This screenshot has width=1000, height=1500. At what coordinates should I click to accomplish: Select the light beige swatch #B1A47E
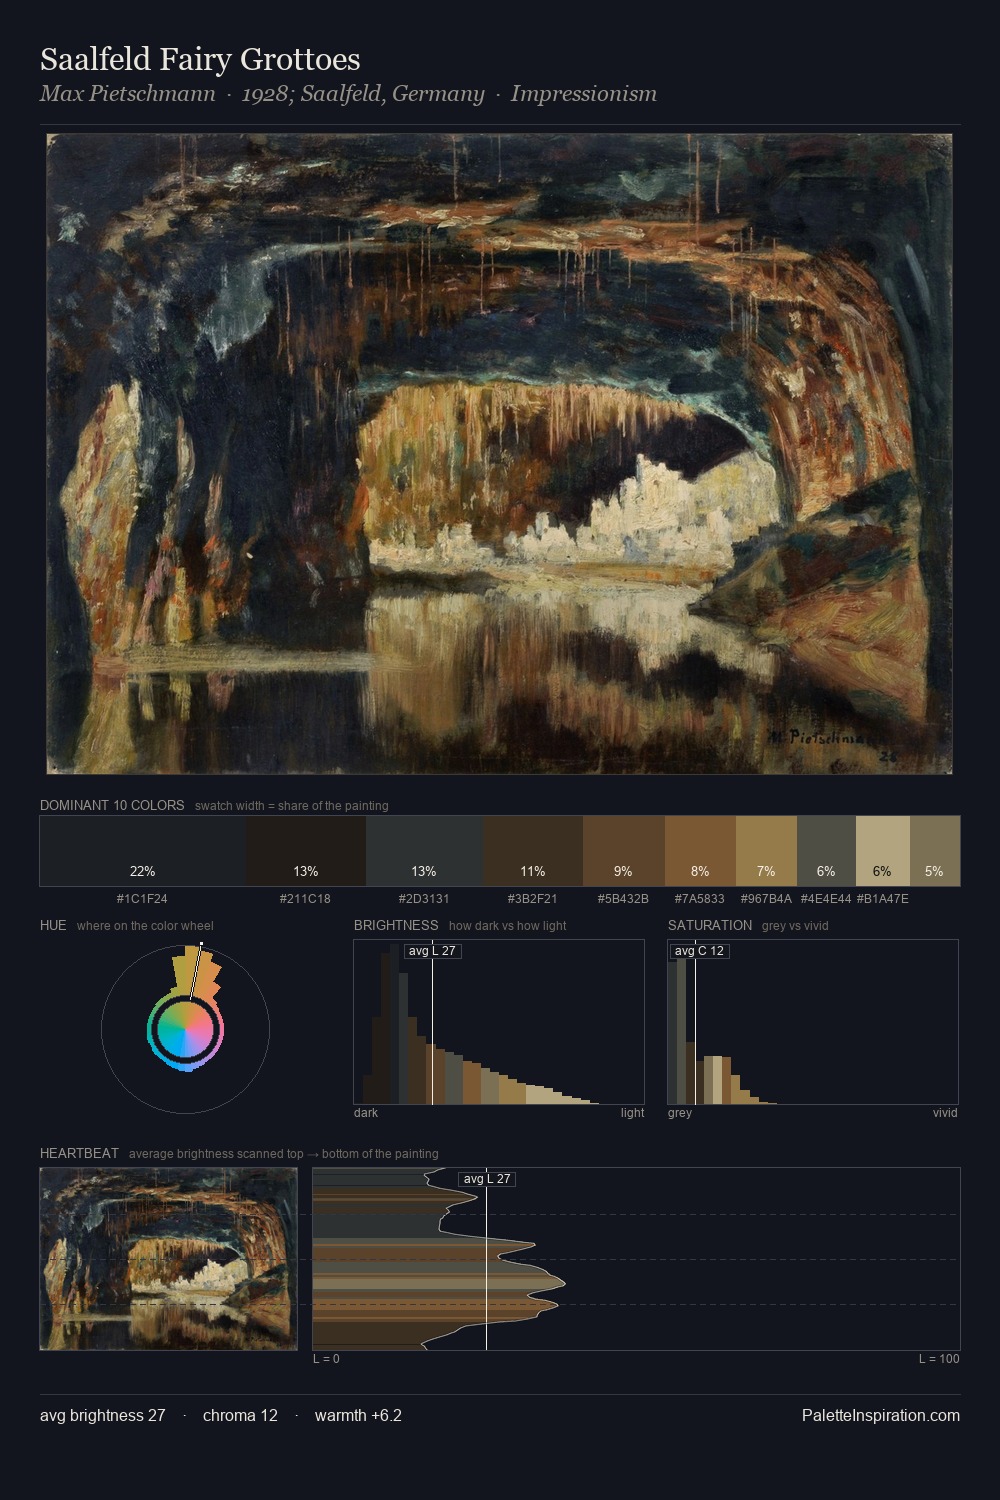click(883, 851)
